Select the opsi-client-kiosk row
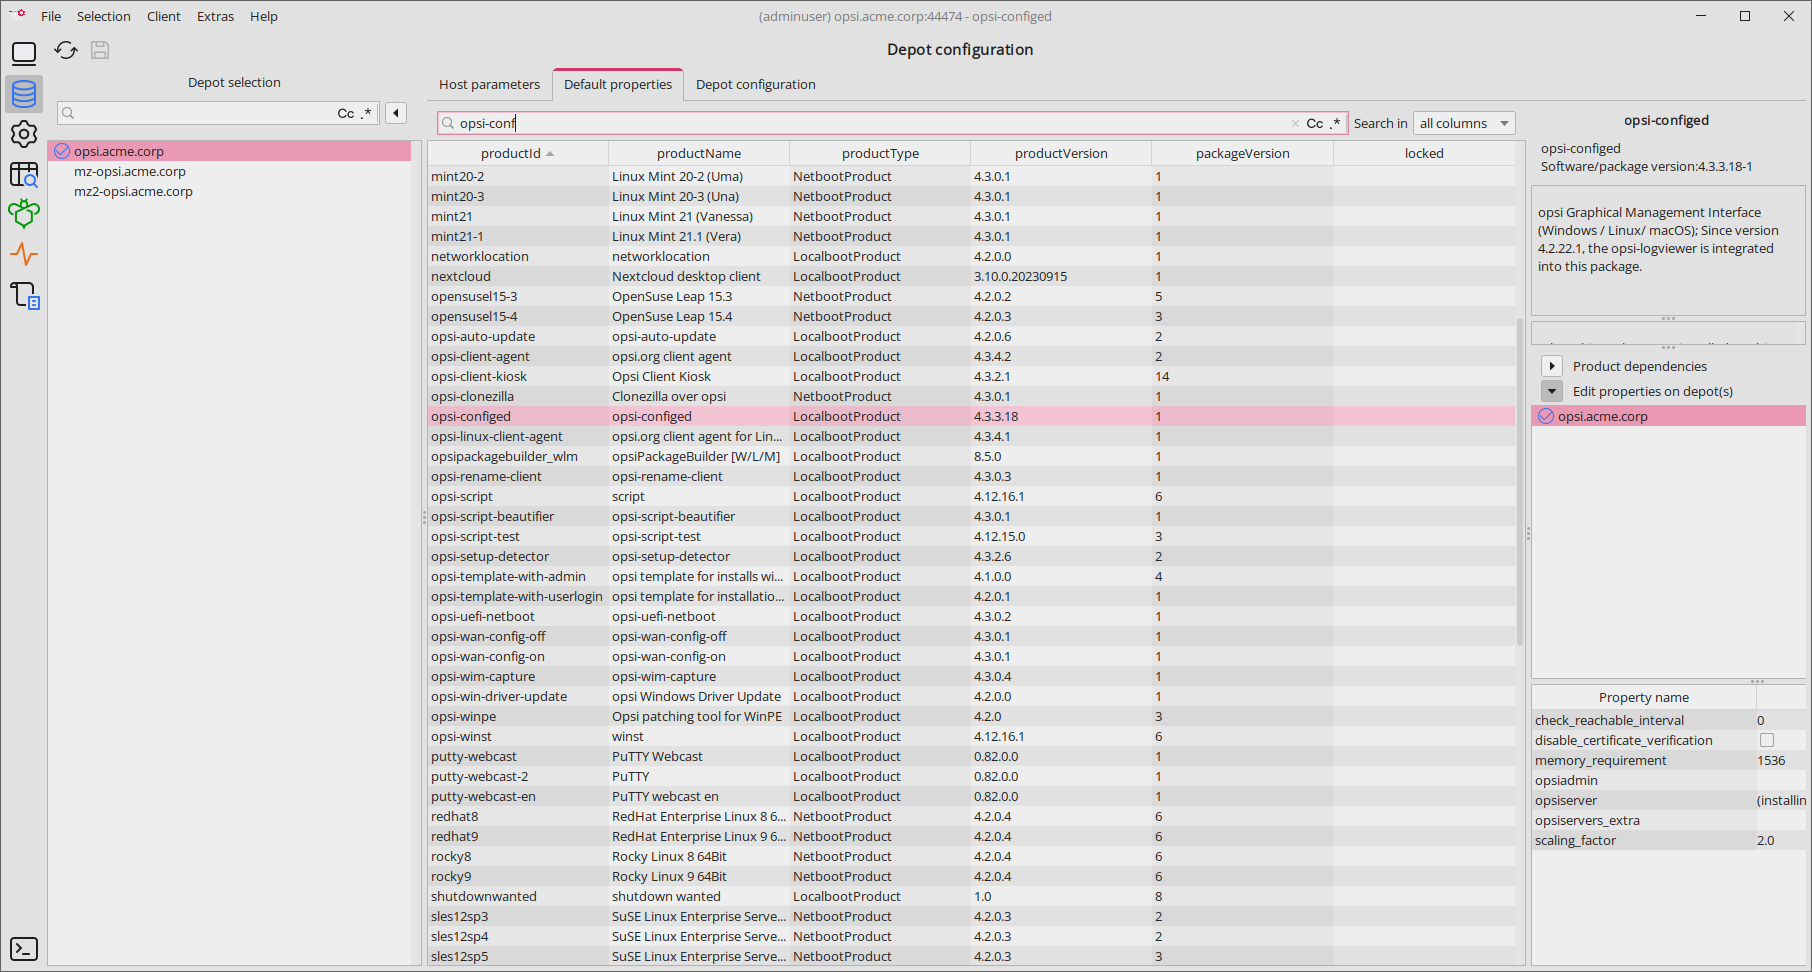The height and width of the screenshot is (972, 1812). click(x=971, y=376)
